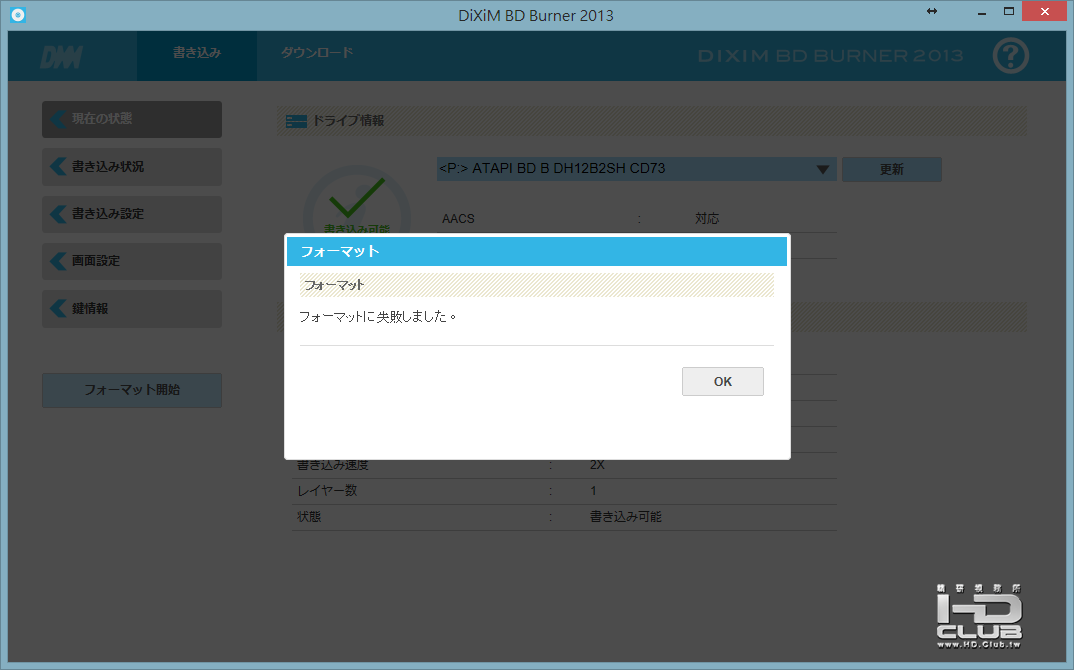The height and width of the screenshot is (670, 1074).
Task: Switch to the 書き込み tab
Action: (x=197, y=53)
